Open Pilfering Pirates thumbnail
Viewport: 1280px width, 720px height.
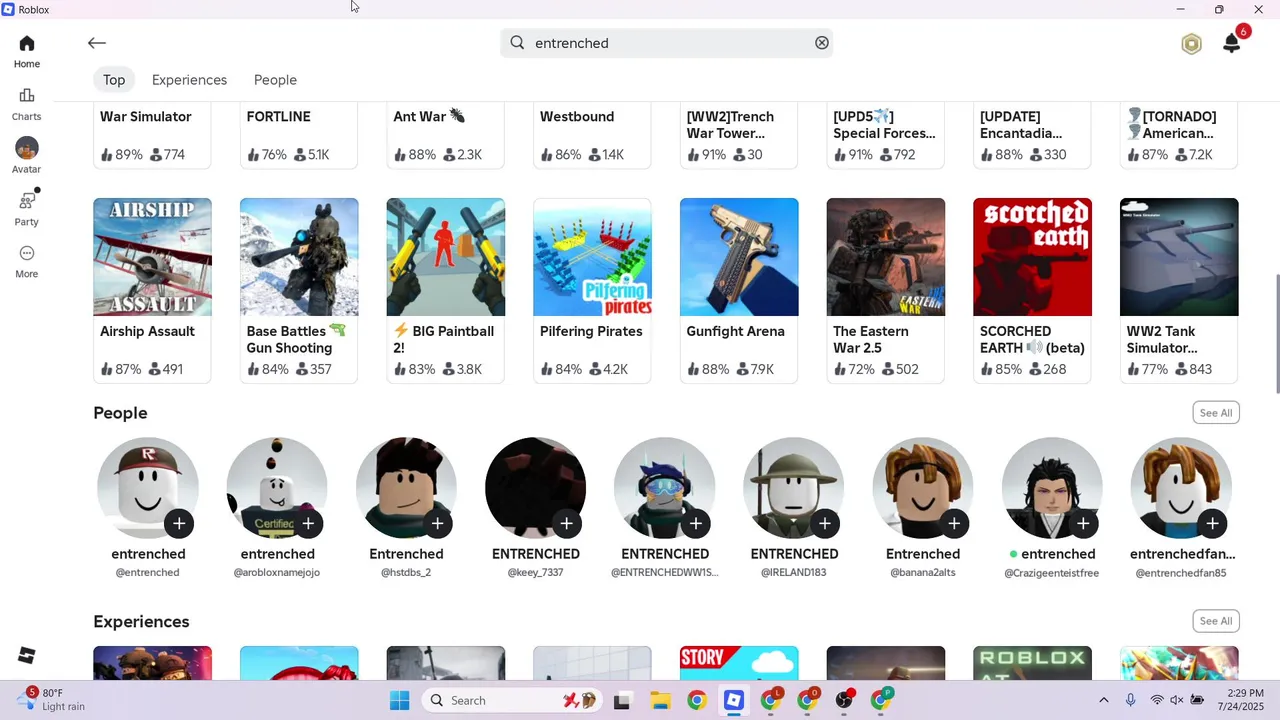coord(592,257)
